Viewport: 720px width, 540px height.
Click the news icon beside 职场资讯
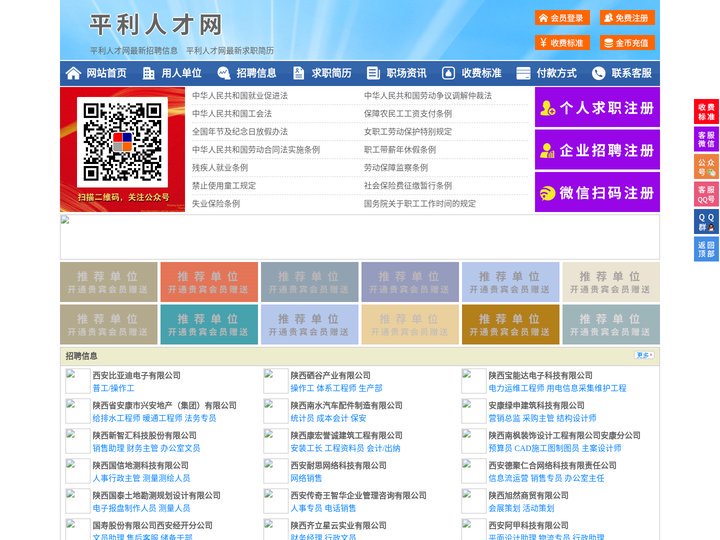373,73
